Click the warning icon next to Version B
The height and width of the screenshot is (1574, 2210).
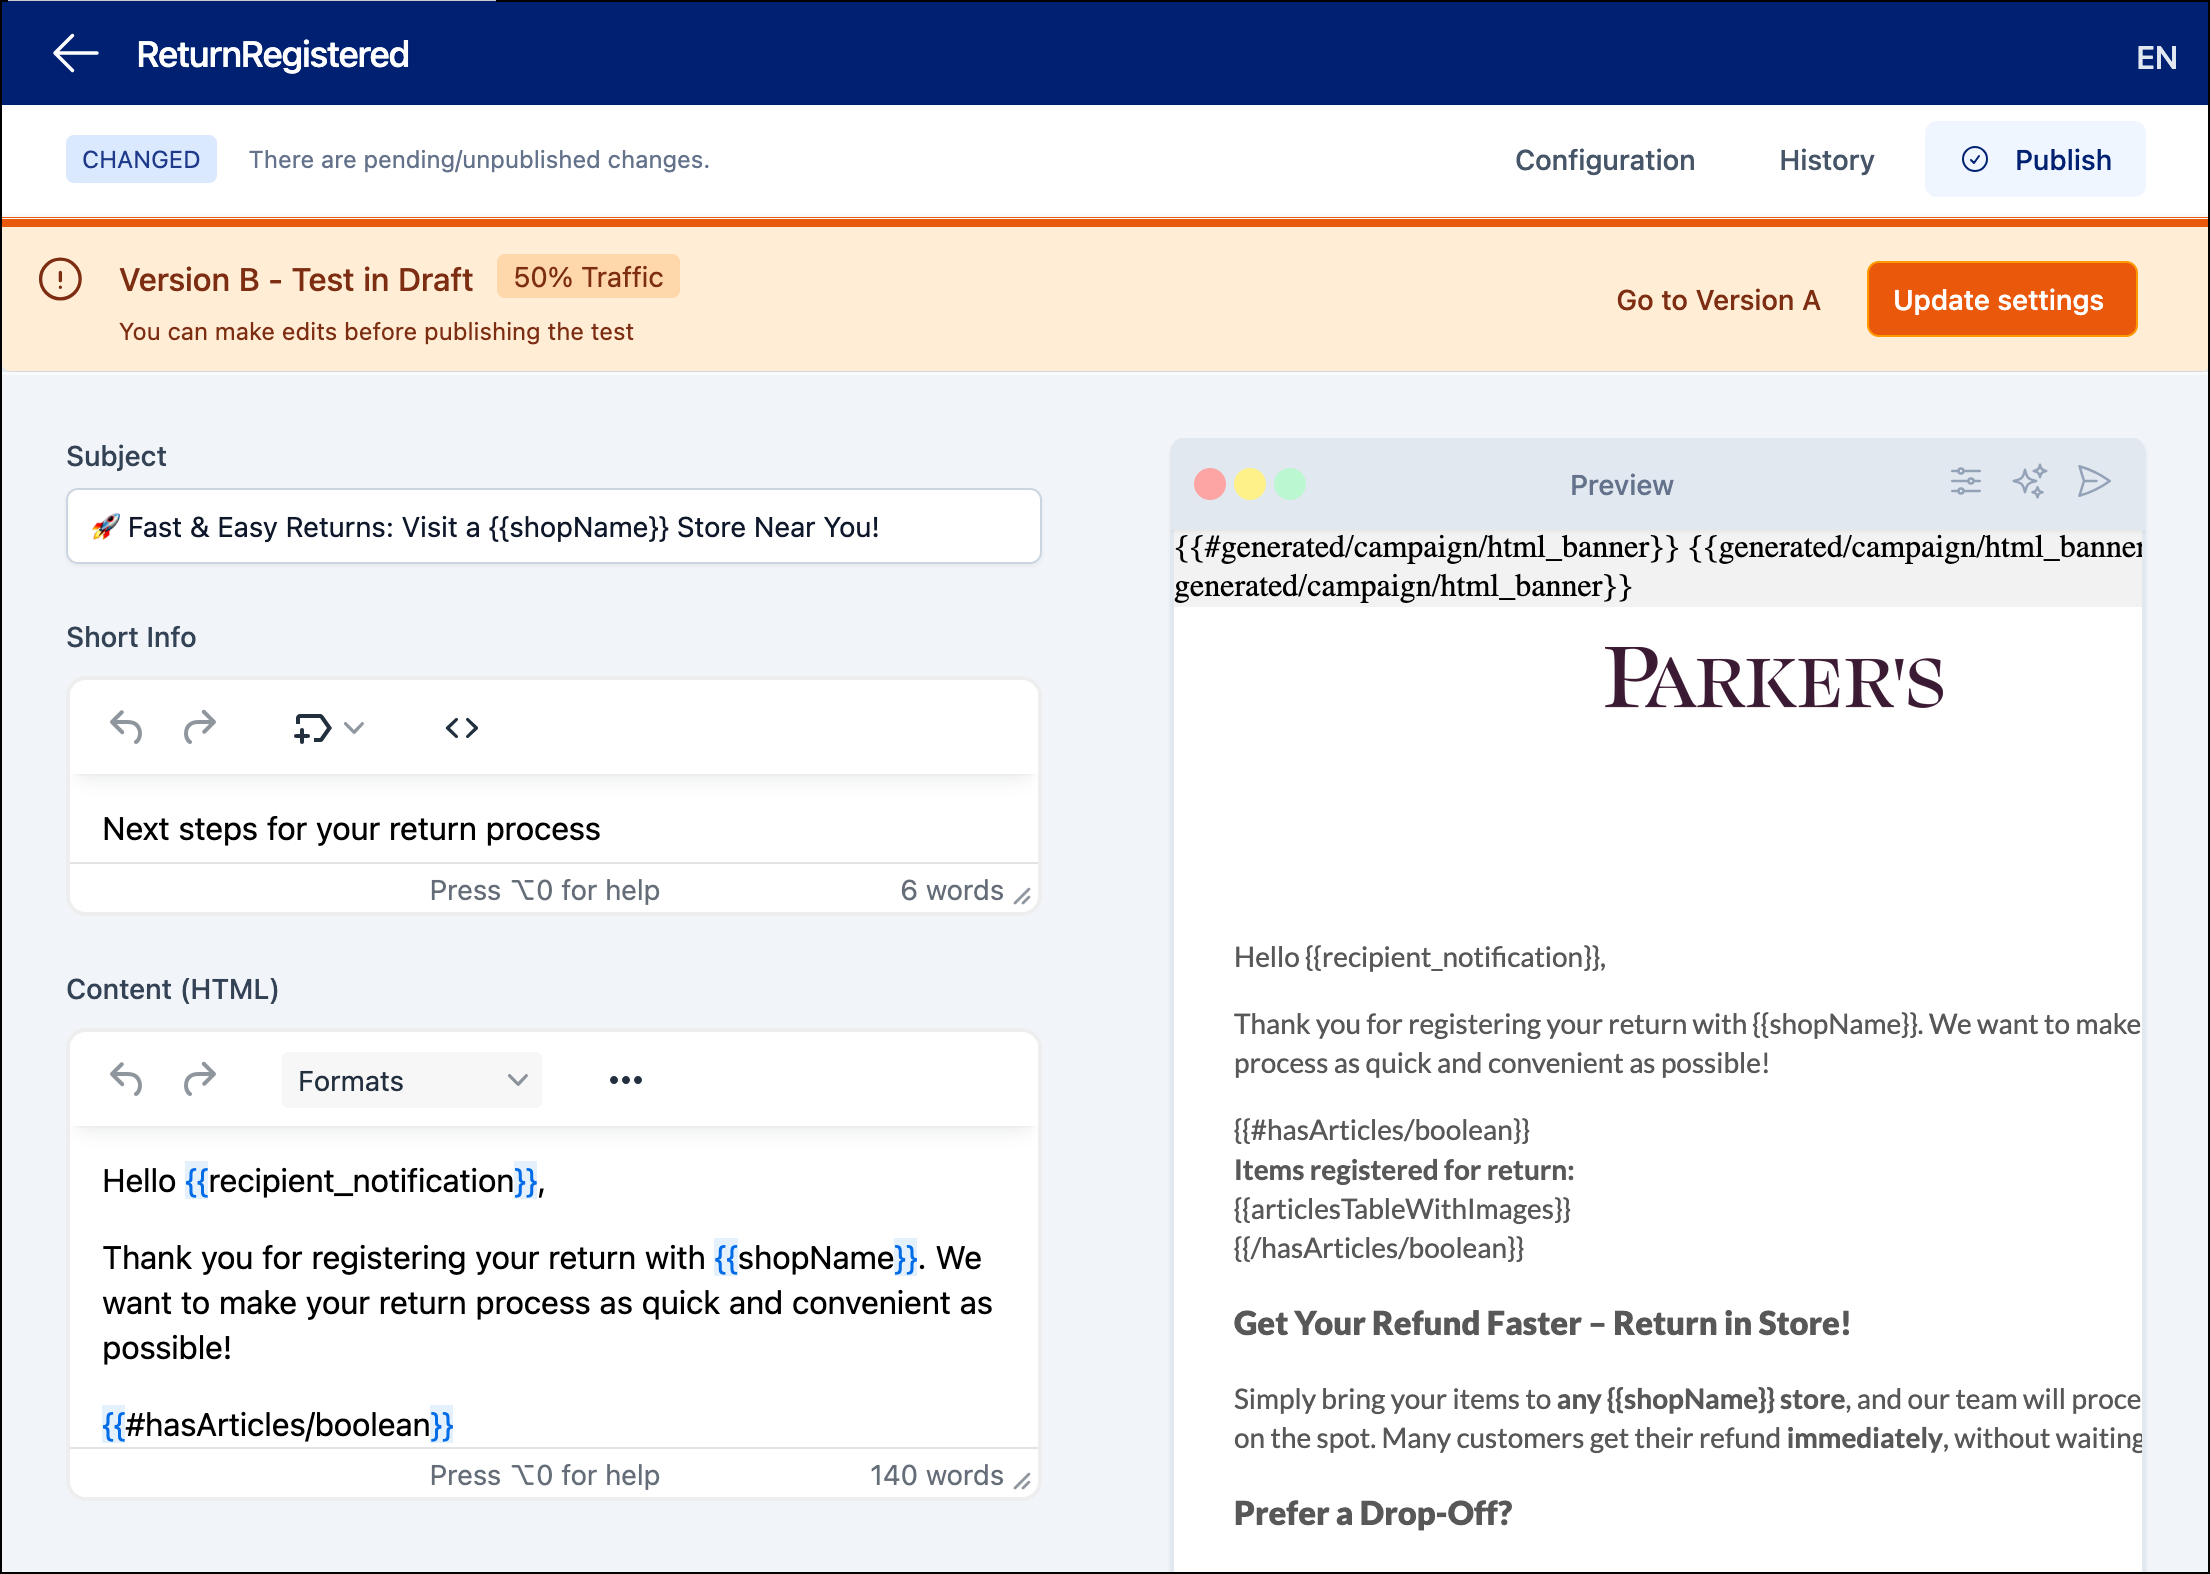pyautogui.click(x=60, y=281)
